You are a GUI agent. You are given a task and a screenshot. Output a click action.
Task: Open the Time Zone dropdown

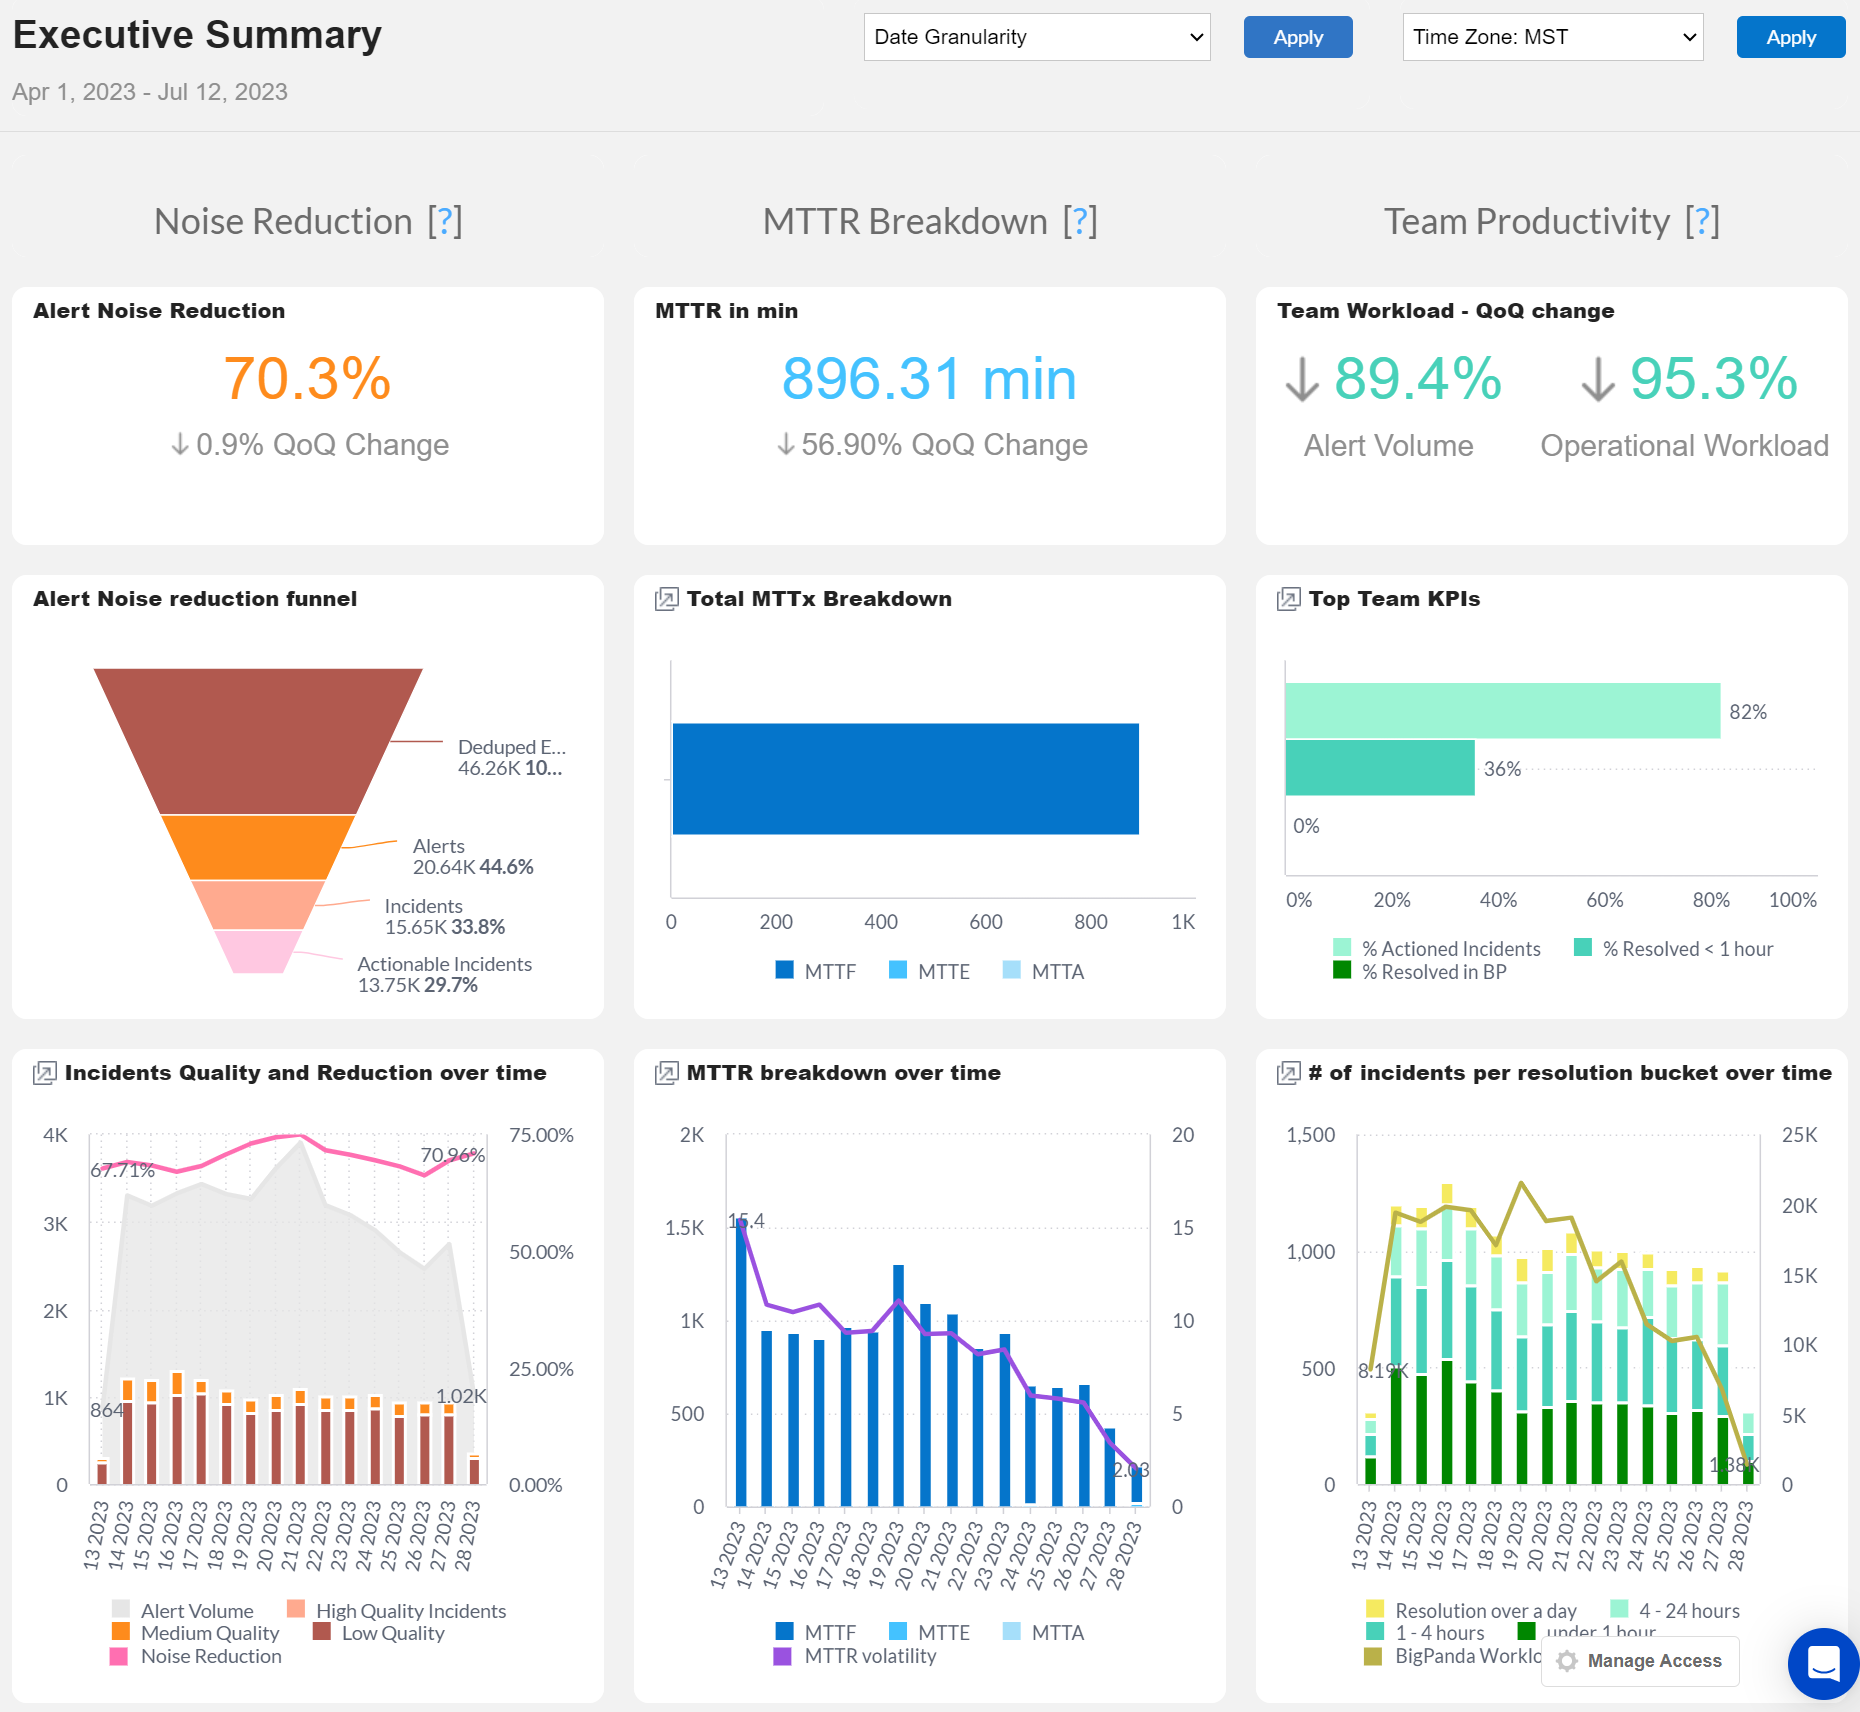1552,37
